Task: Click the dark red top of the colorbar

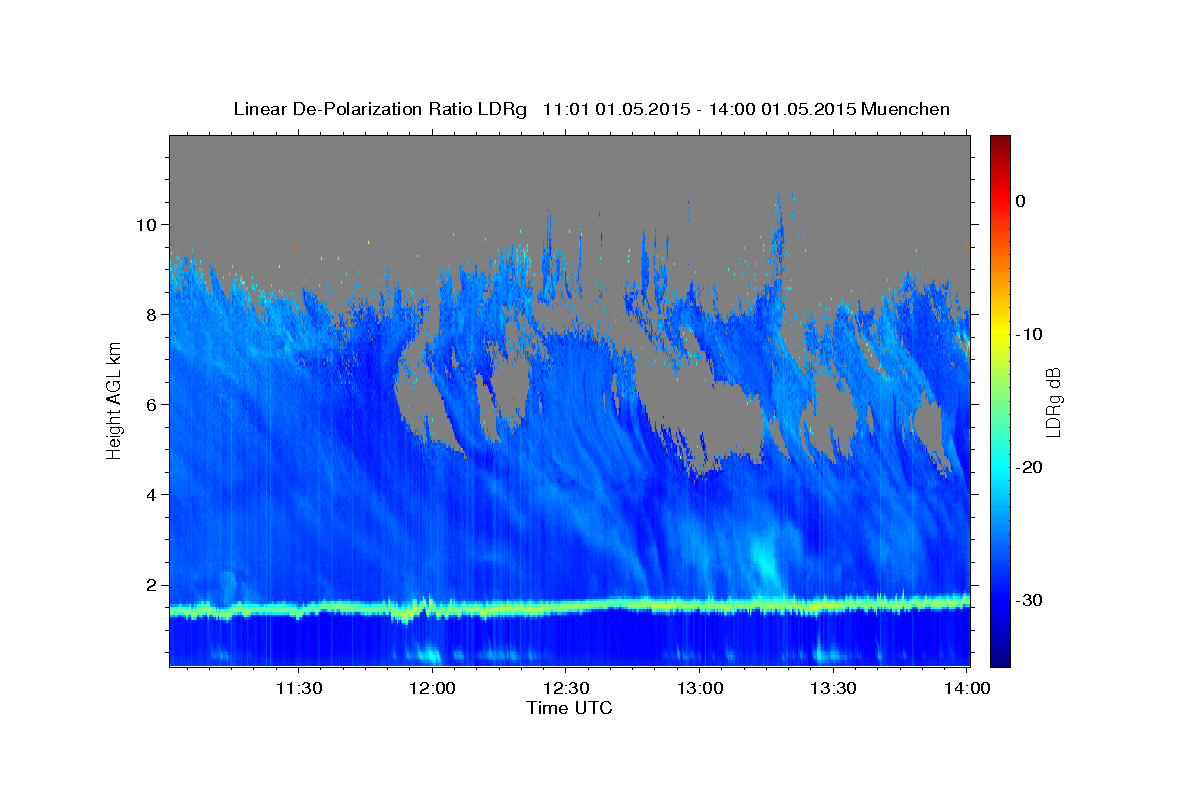Action: point(1000,143)
